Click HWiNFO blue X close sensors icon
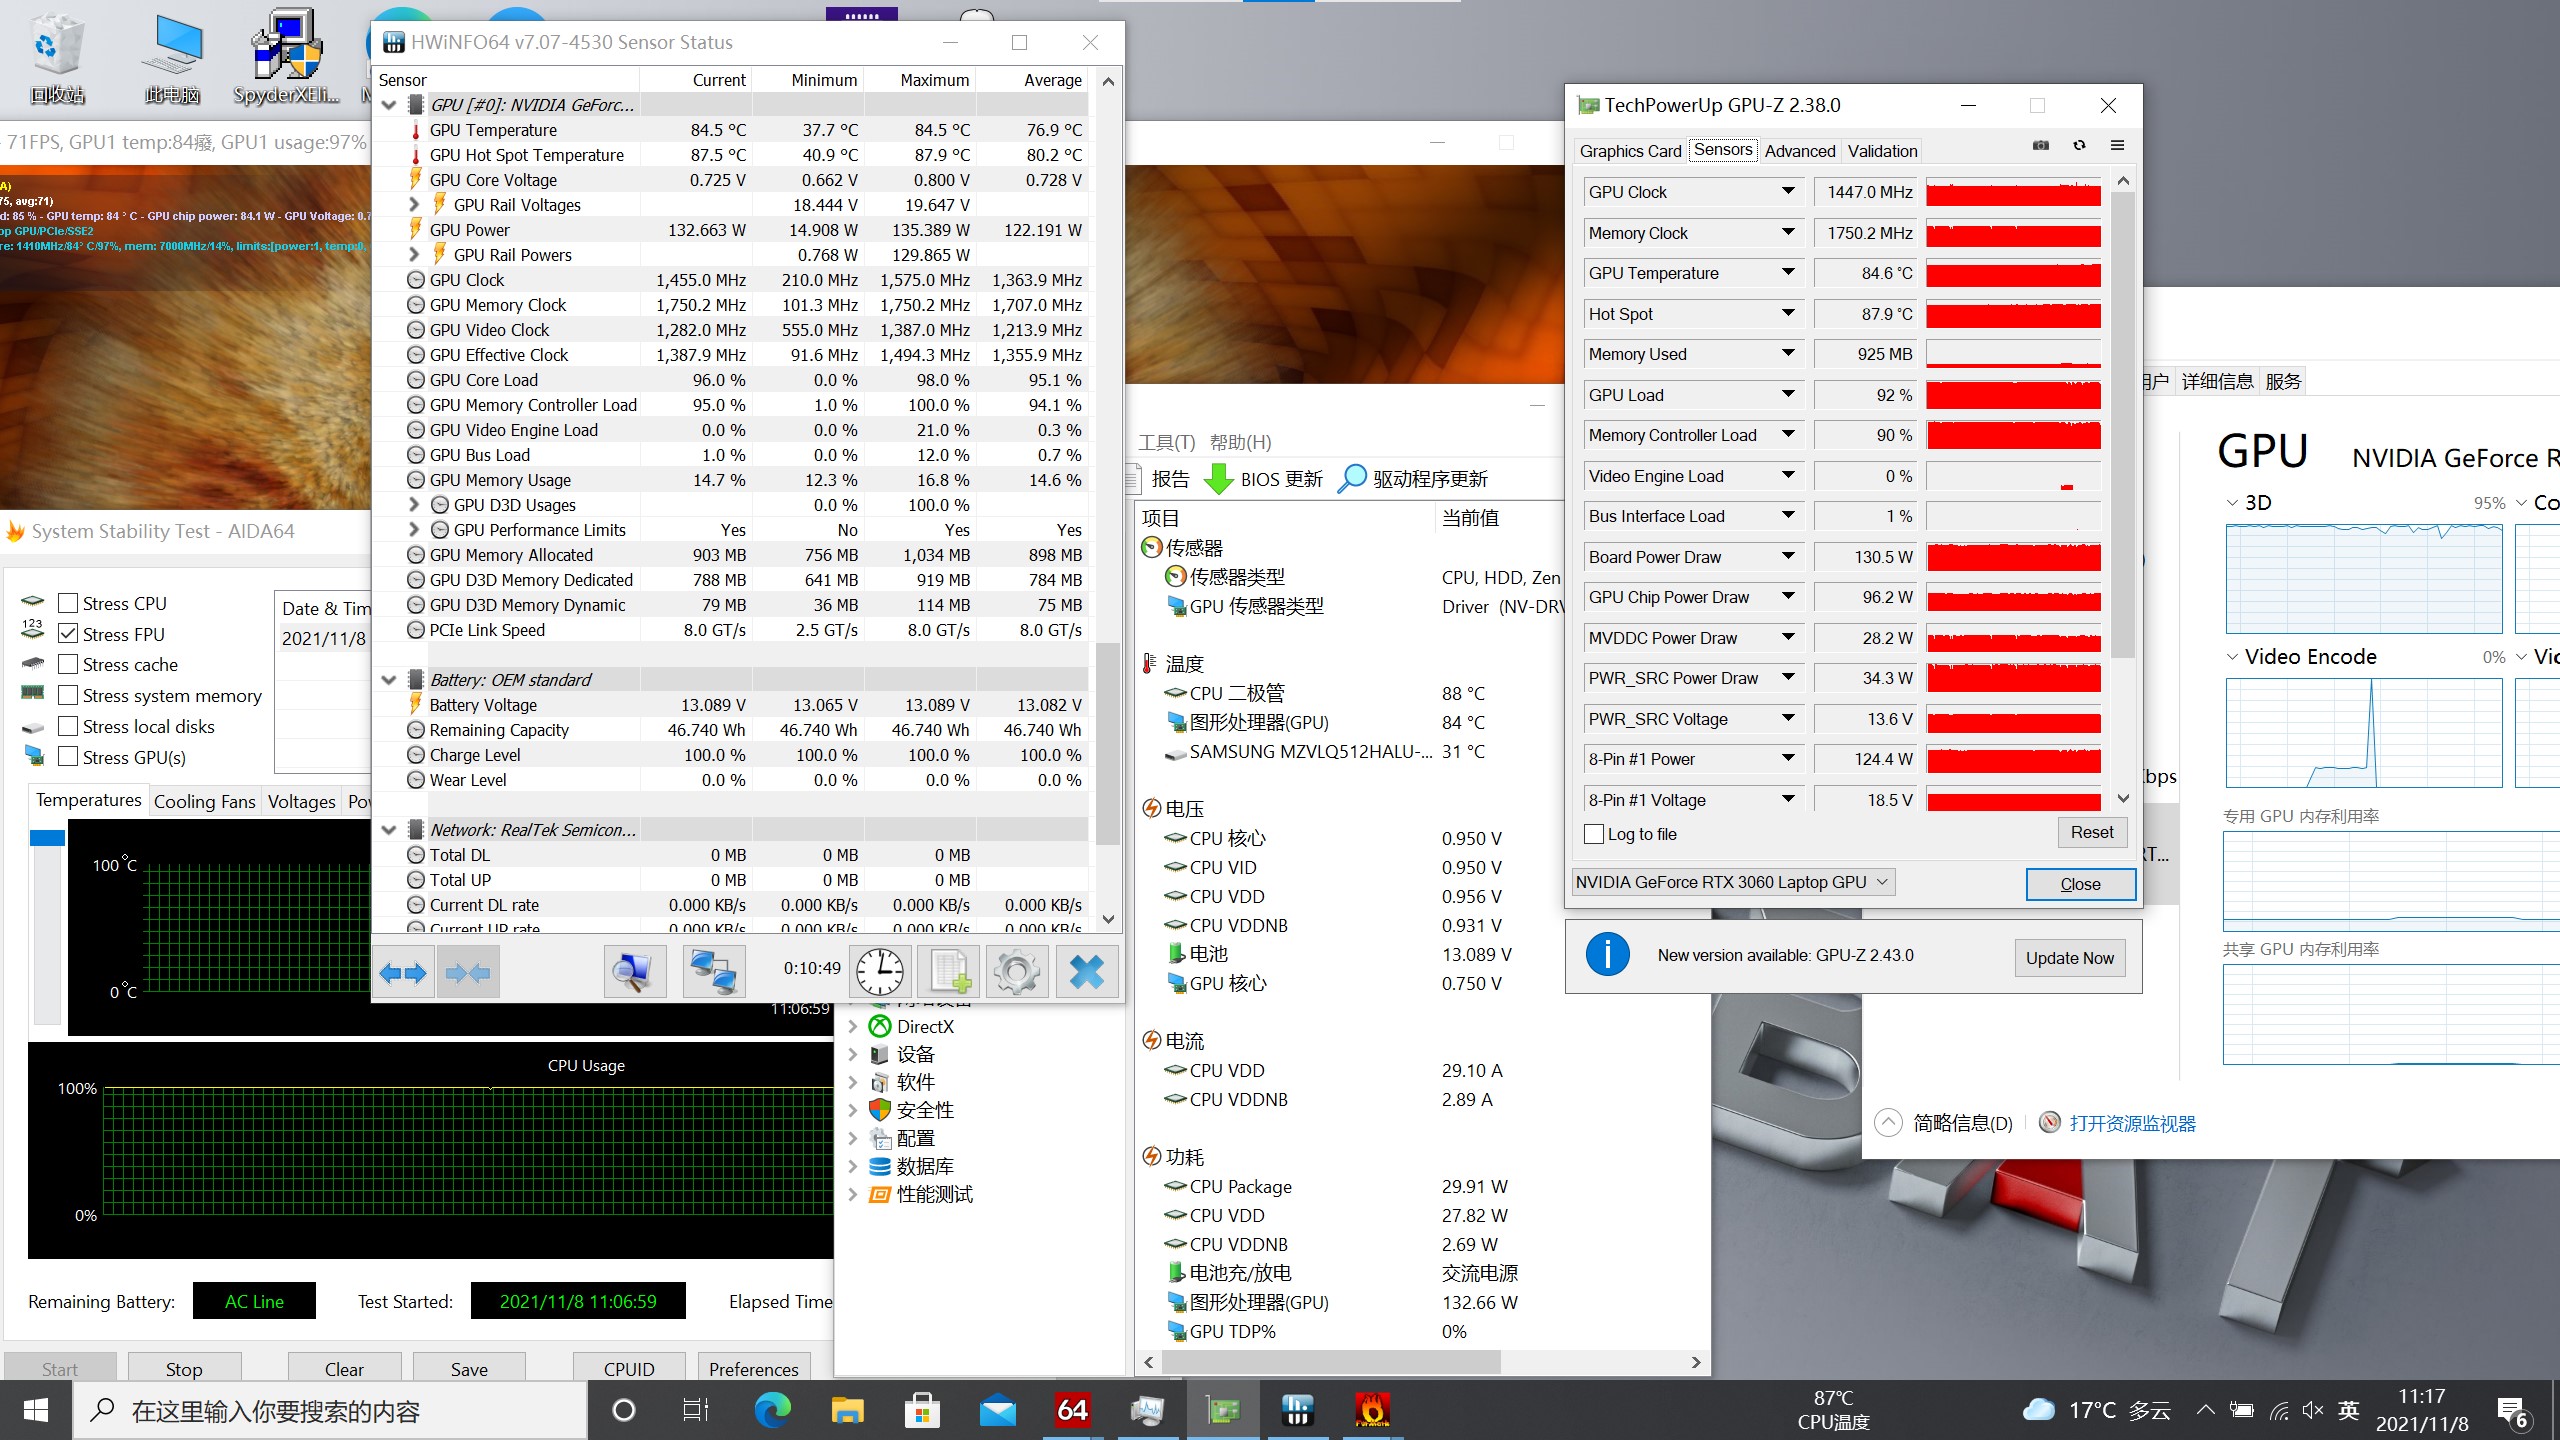This screenshot has width=2560, height=1440. tap(1086, 971)
